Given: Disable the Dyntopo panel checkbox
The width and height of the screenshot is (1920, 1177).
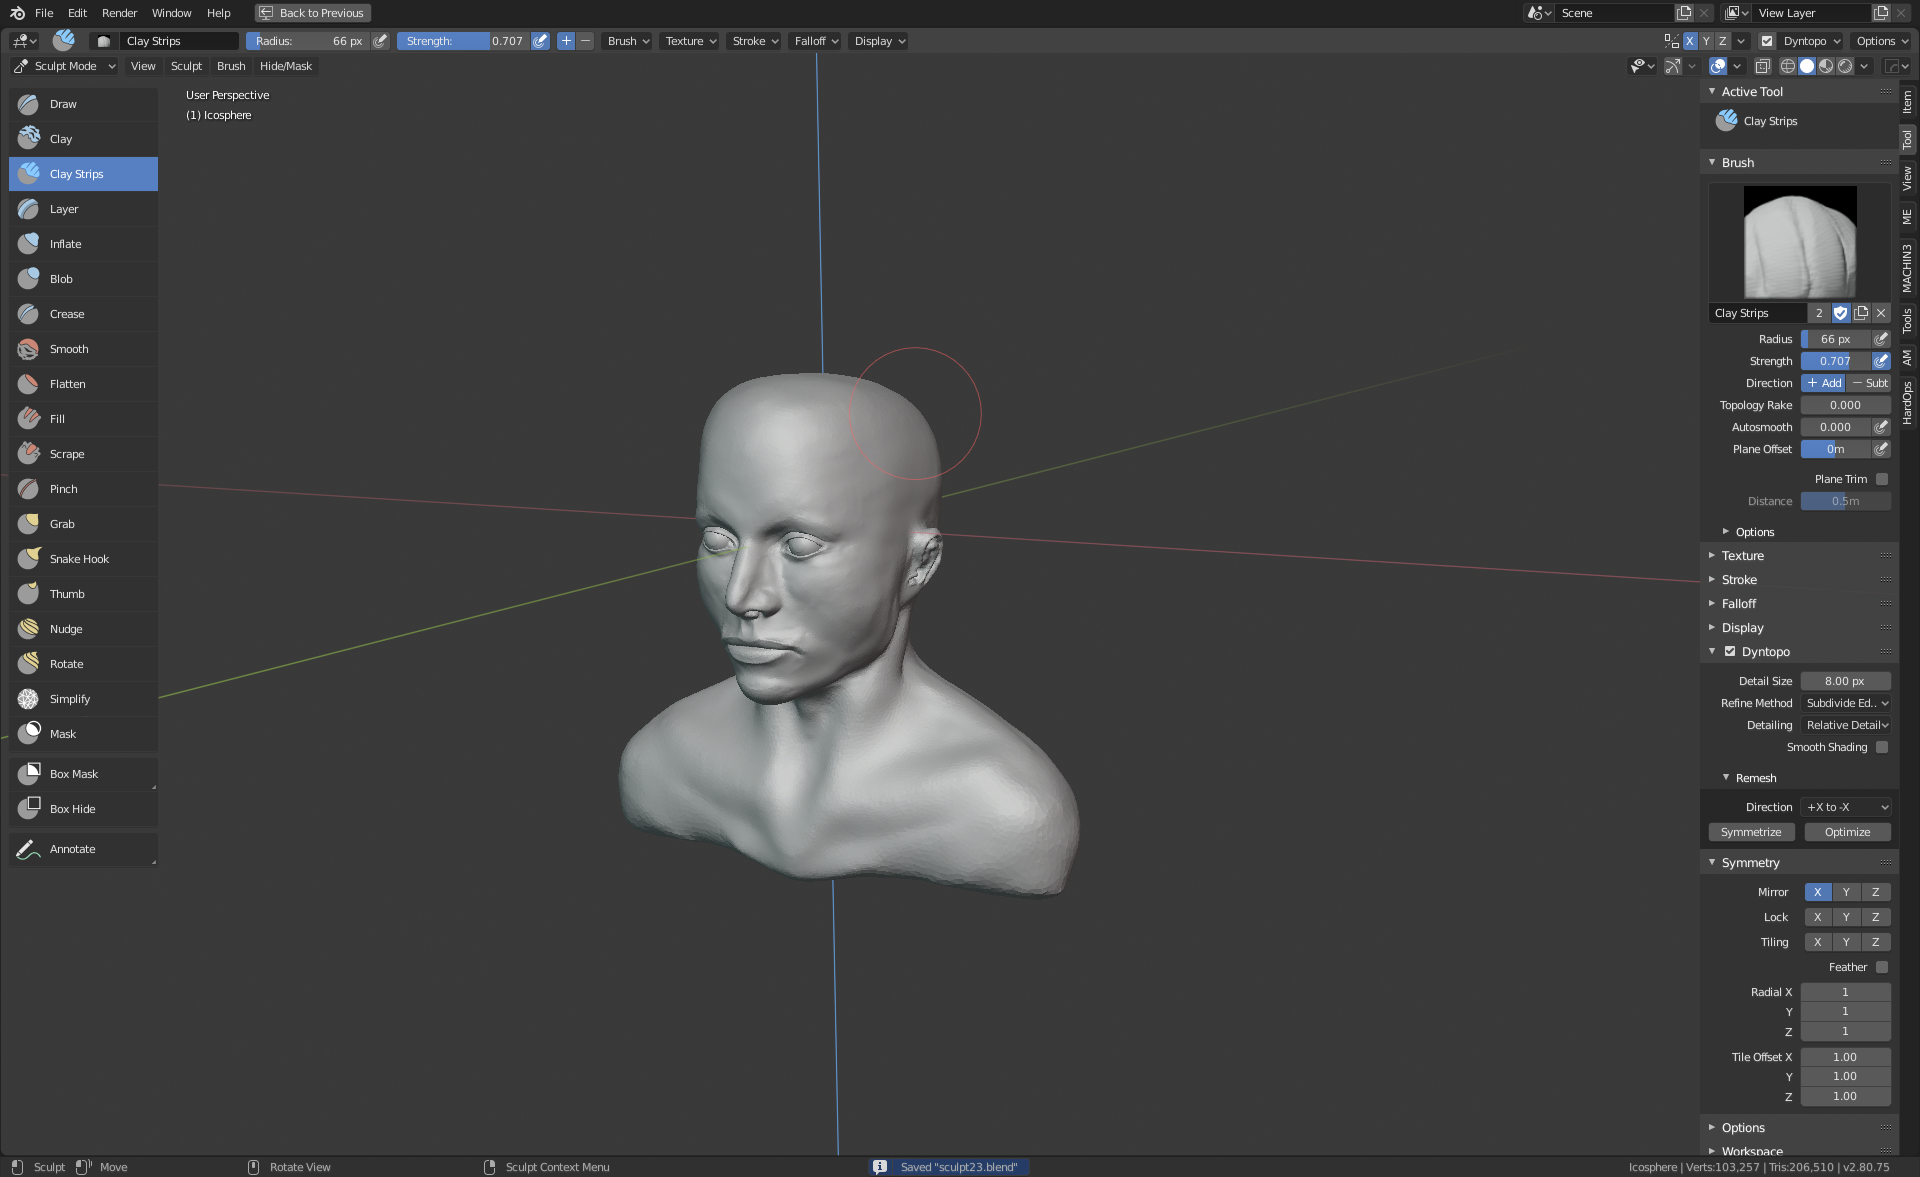Looking at the screenshot, I should (x=1730, y=651).
